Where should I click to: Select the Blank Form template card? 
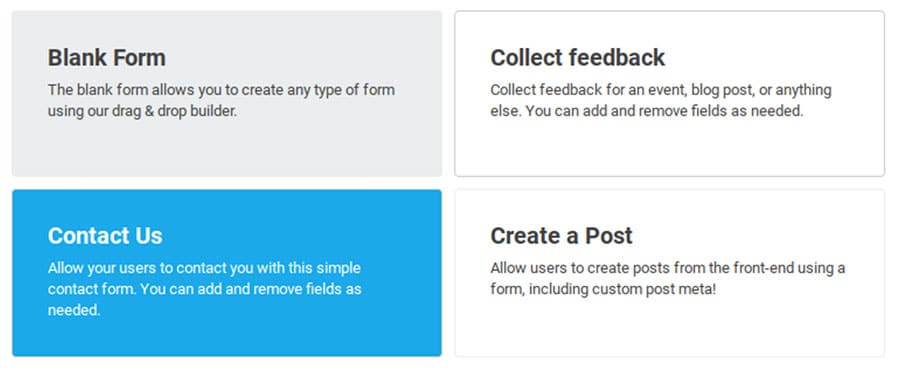tap(227, 94)
